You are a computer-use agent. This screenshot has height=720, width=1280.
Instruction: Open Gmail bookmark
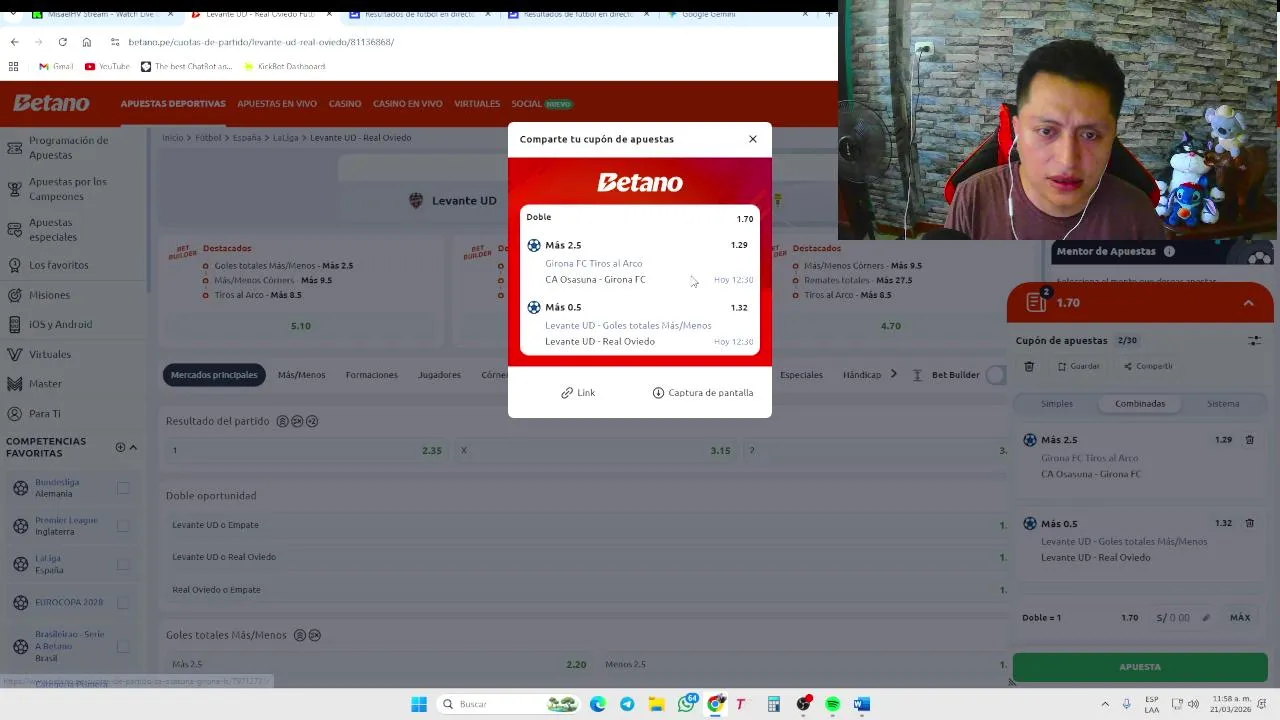[x=56, y=66]
